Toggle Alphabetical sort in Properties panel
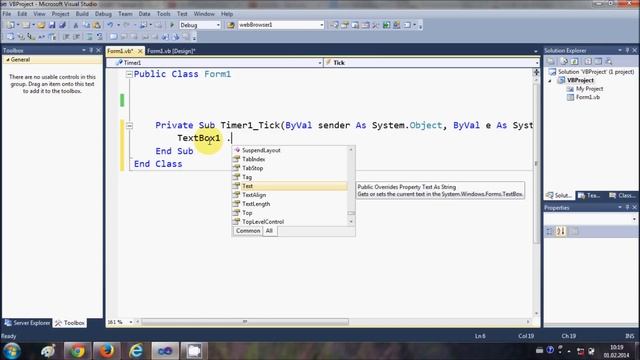The width and height of the screenshot is (640, 360). tap(561, 231)
